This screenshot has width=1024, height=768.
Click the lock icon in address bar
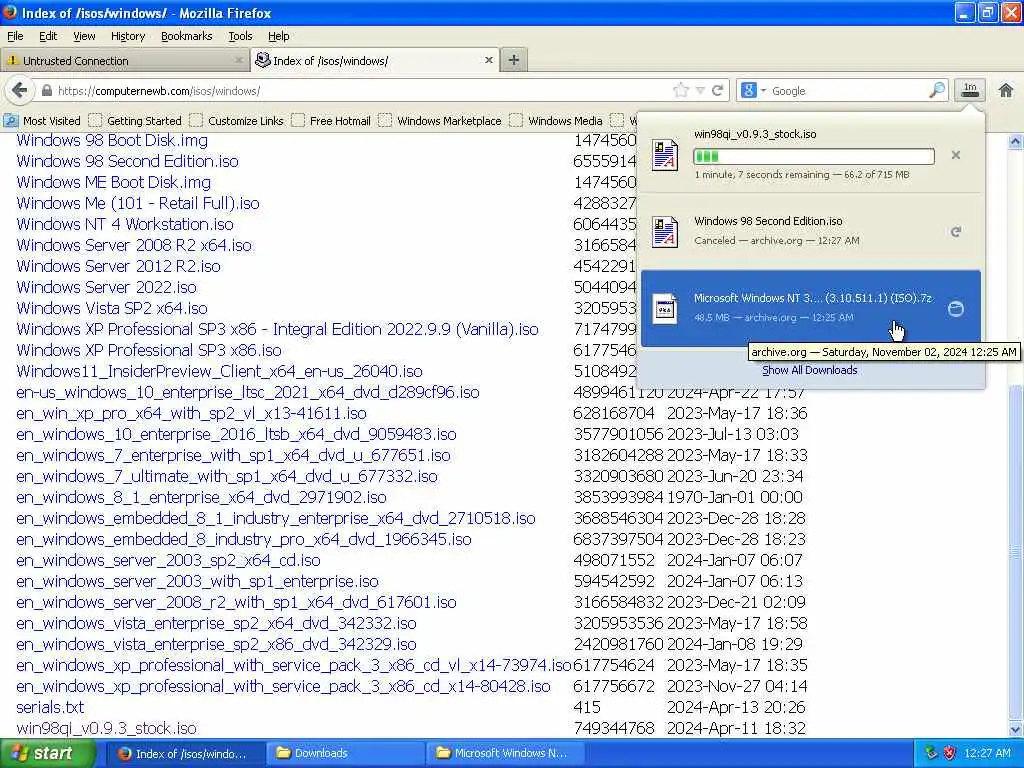[47, 91]
